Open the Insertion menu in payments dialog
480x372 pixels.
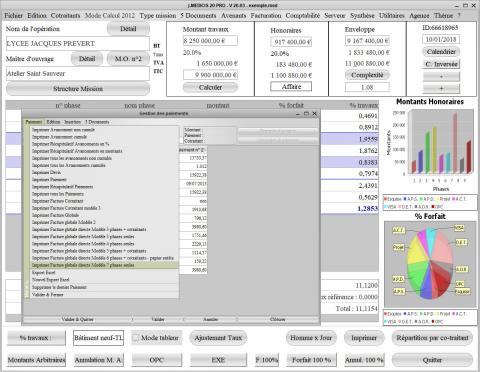72,122
